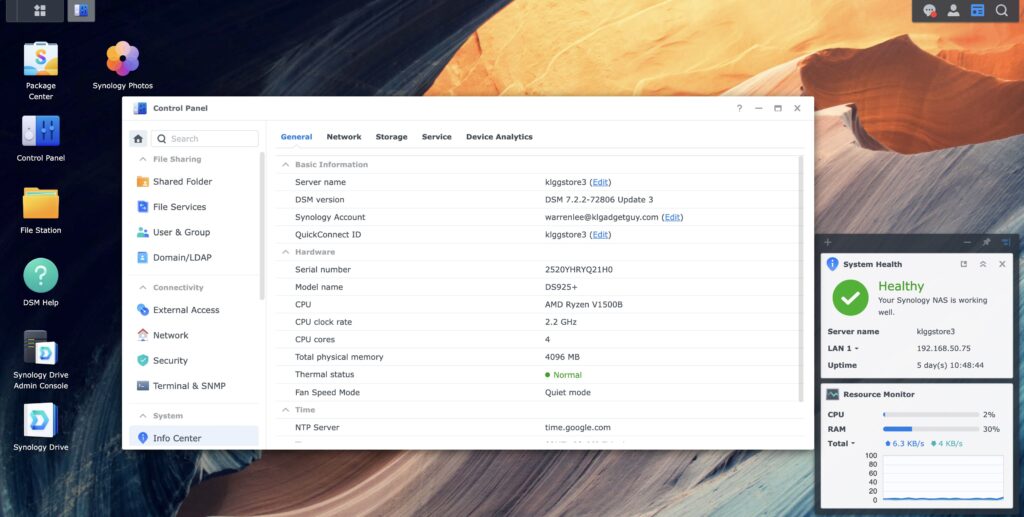This screenshot has height=517, width=1024.
Task: Switch to the Device Analytics tab
Action: pyautogui.click(x=499, y=137)
